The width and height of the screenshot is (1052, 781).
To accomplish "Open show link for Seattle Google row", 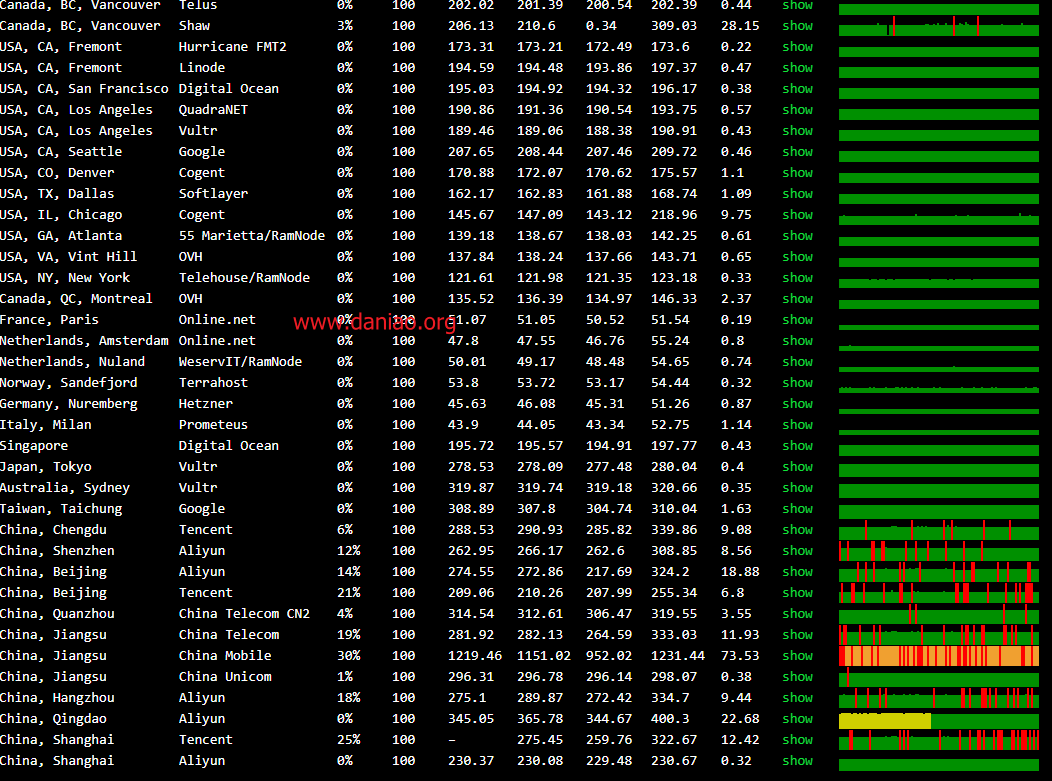I will pos(797,152).
